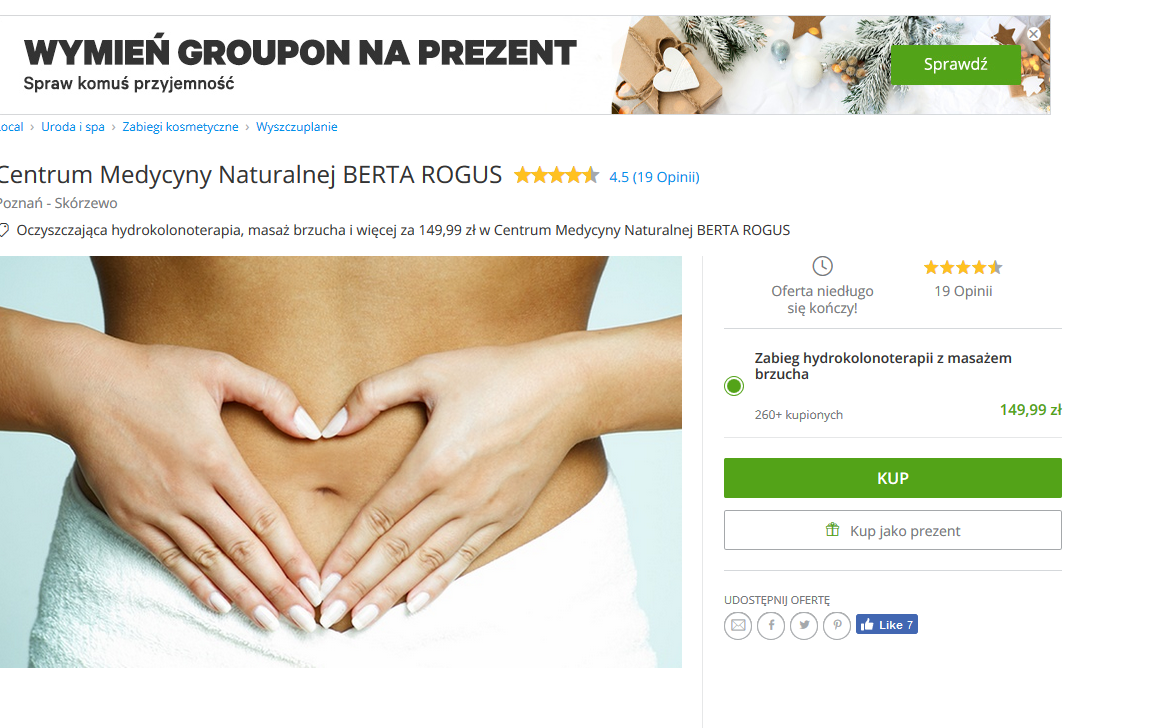1154x728 pixels.
Task: Open the Wyszczuplanie breadcrumb link
Action: (297, 127)
